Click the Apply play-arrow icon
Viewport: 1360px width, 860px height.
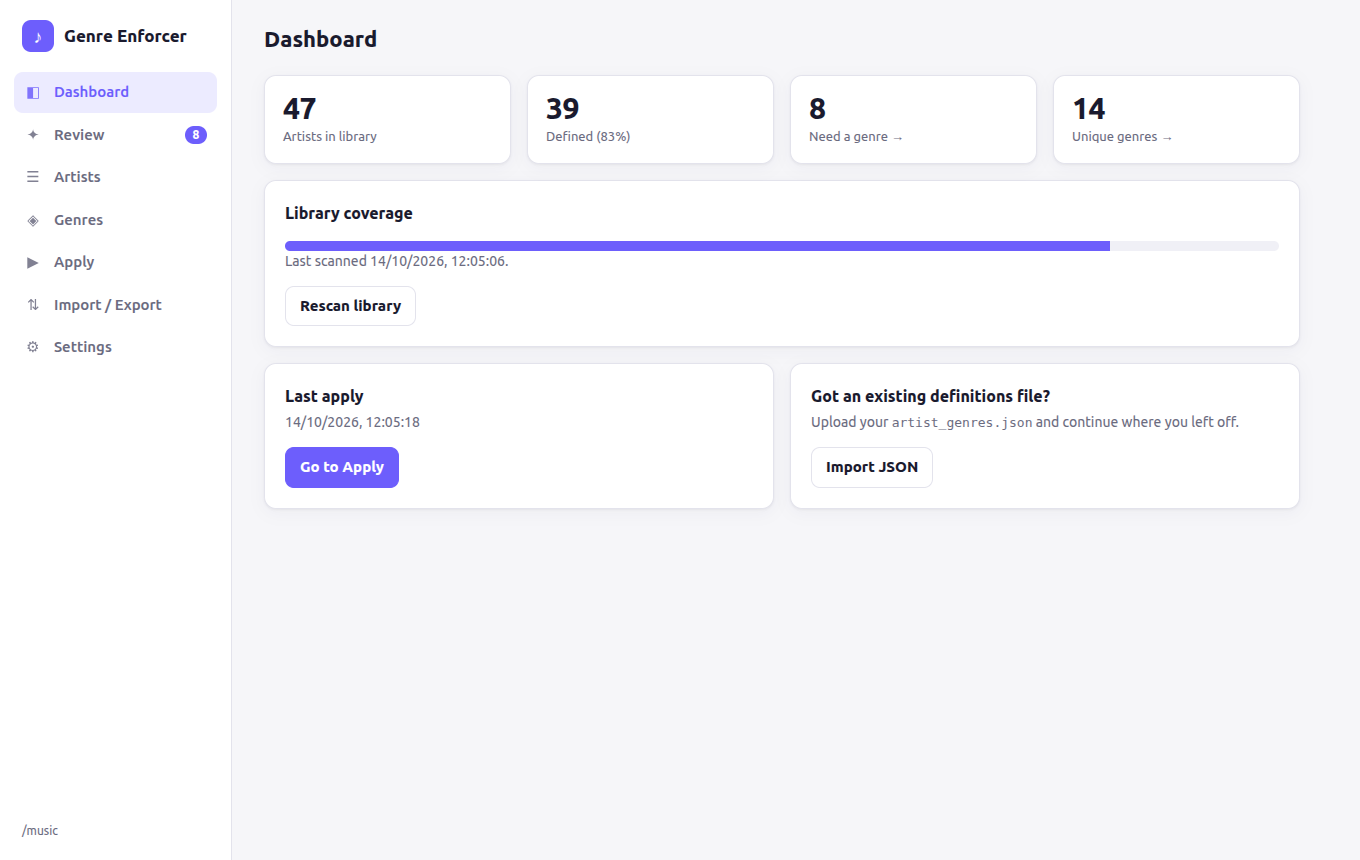(x=33, y=262)
